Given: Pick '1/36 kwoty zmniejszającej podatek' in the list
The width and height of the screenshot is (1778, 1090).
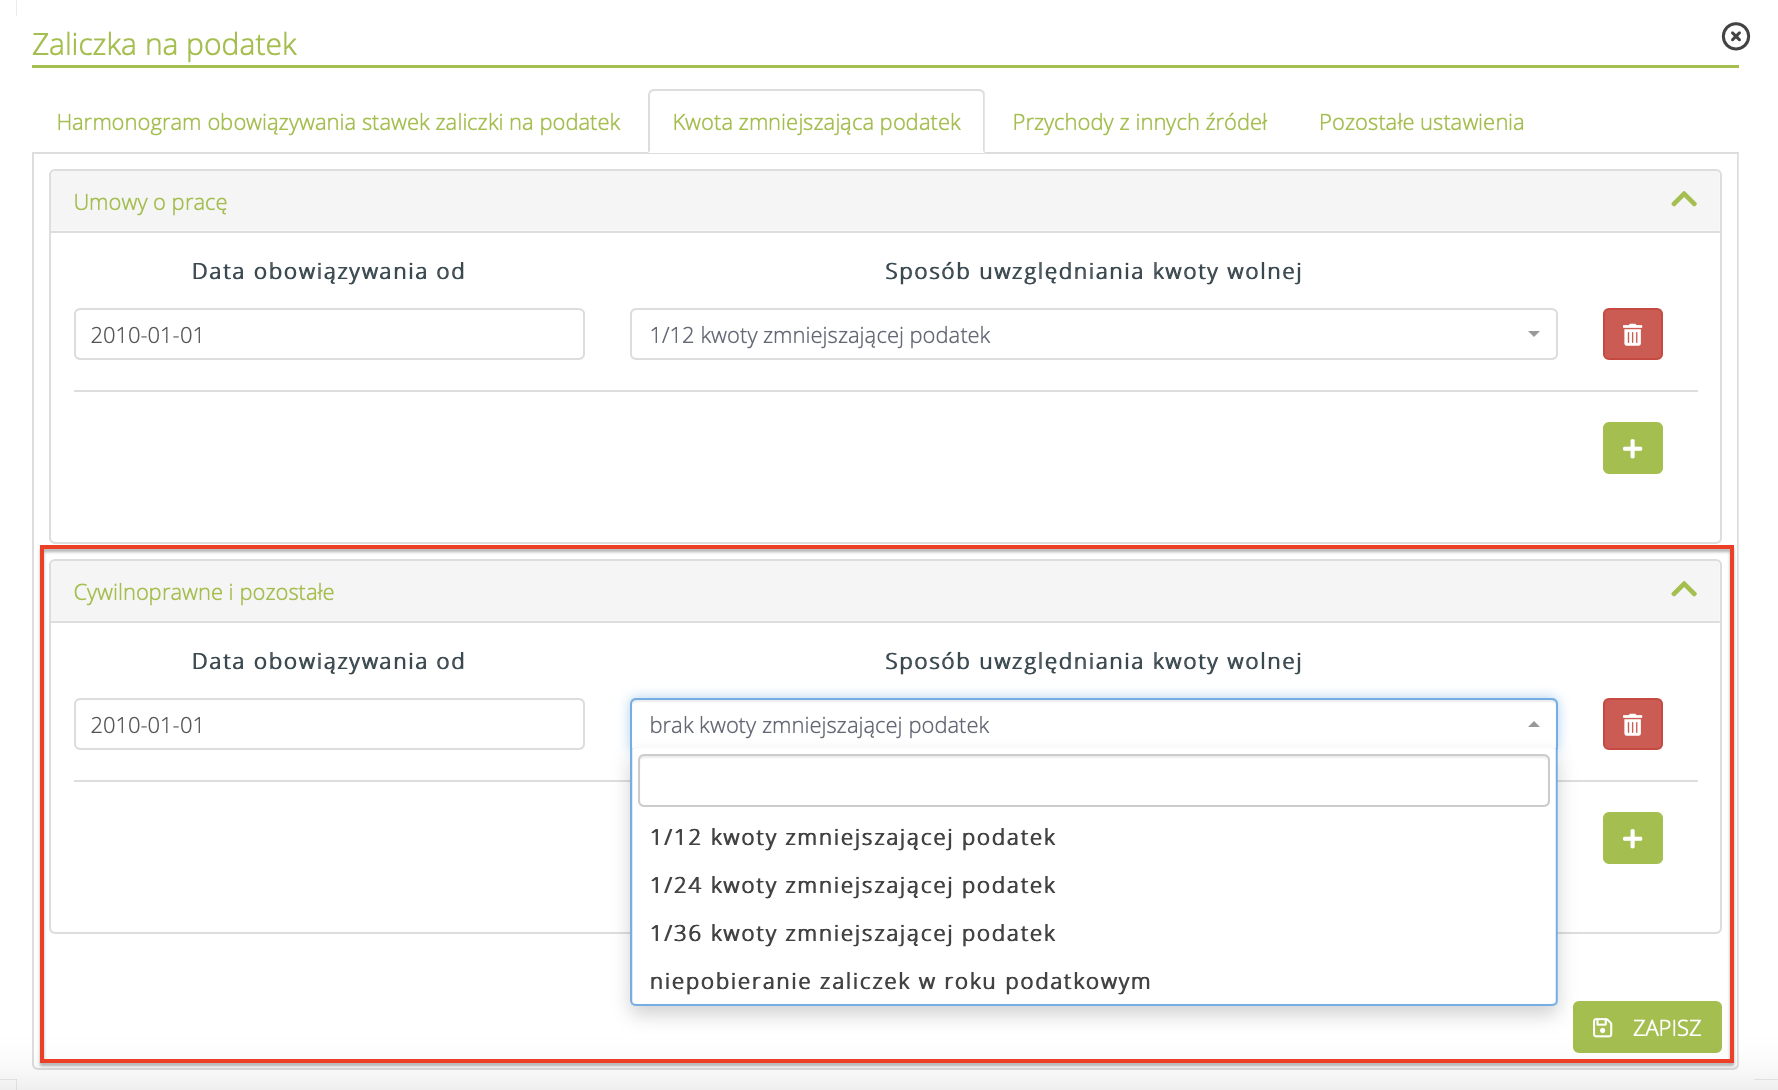Looking at the screenshot, I should 852,933.
